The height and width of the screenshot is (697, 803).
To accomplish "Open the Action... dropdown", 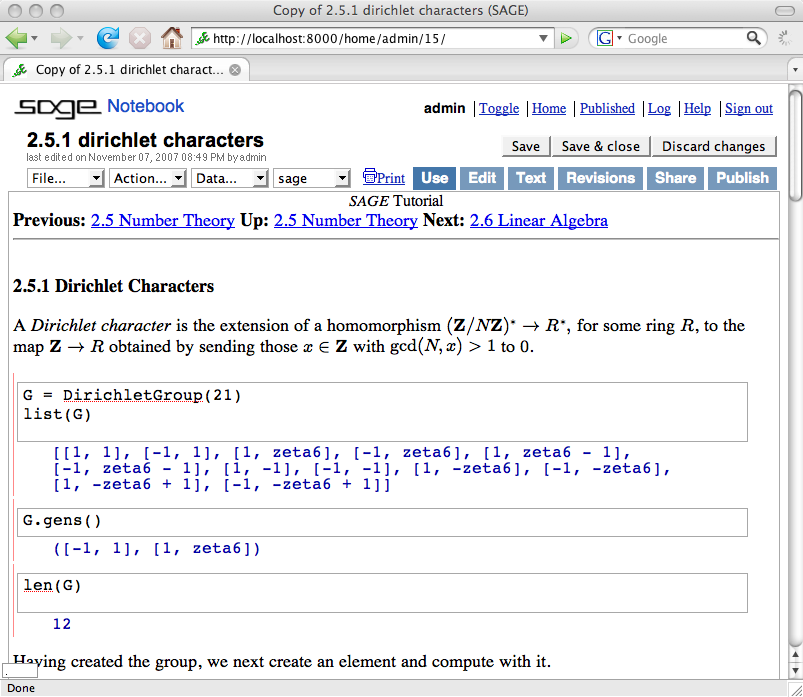I will pos(147,178).
